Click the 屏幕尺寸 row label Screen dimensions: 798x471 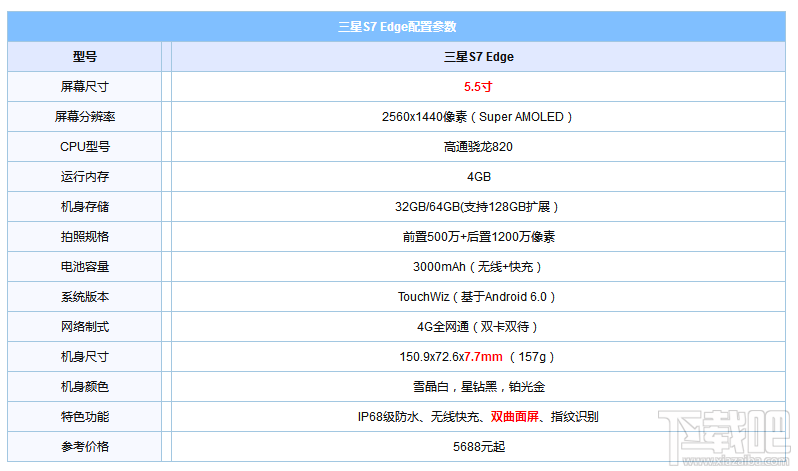[x=84, y=87]
